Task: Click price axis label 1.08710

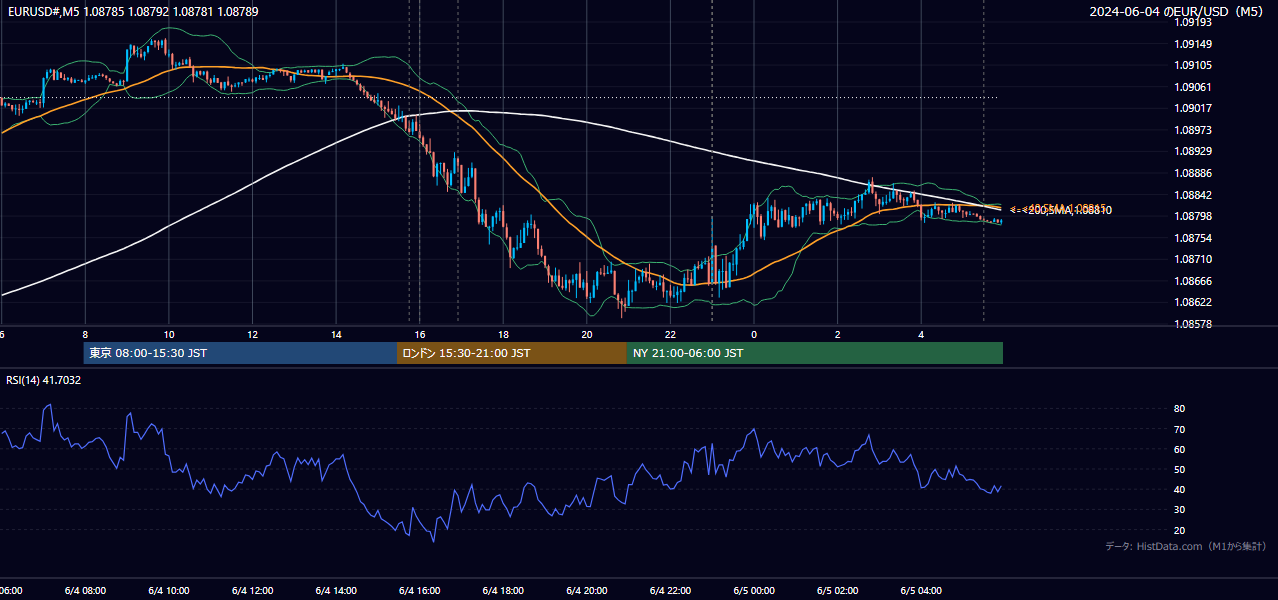Action: (x=1193, y=259)
